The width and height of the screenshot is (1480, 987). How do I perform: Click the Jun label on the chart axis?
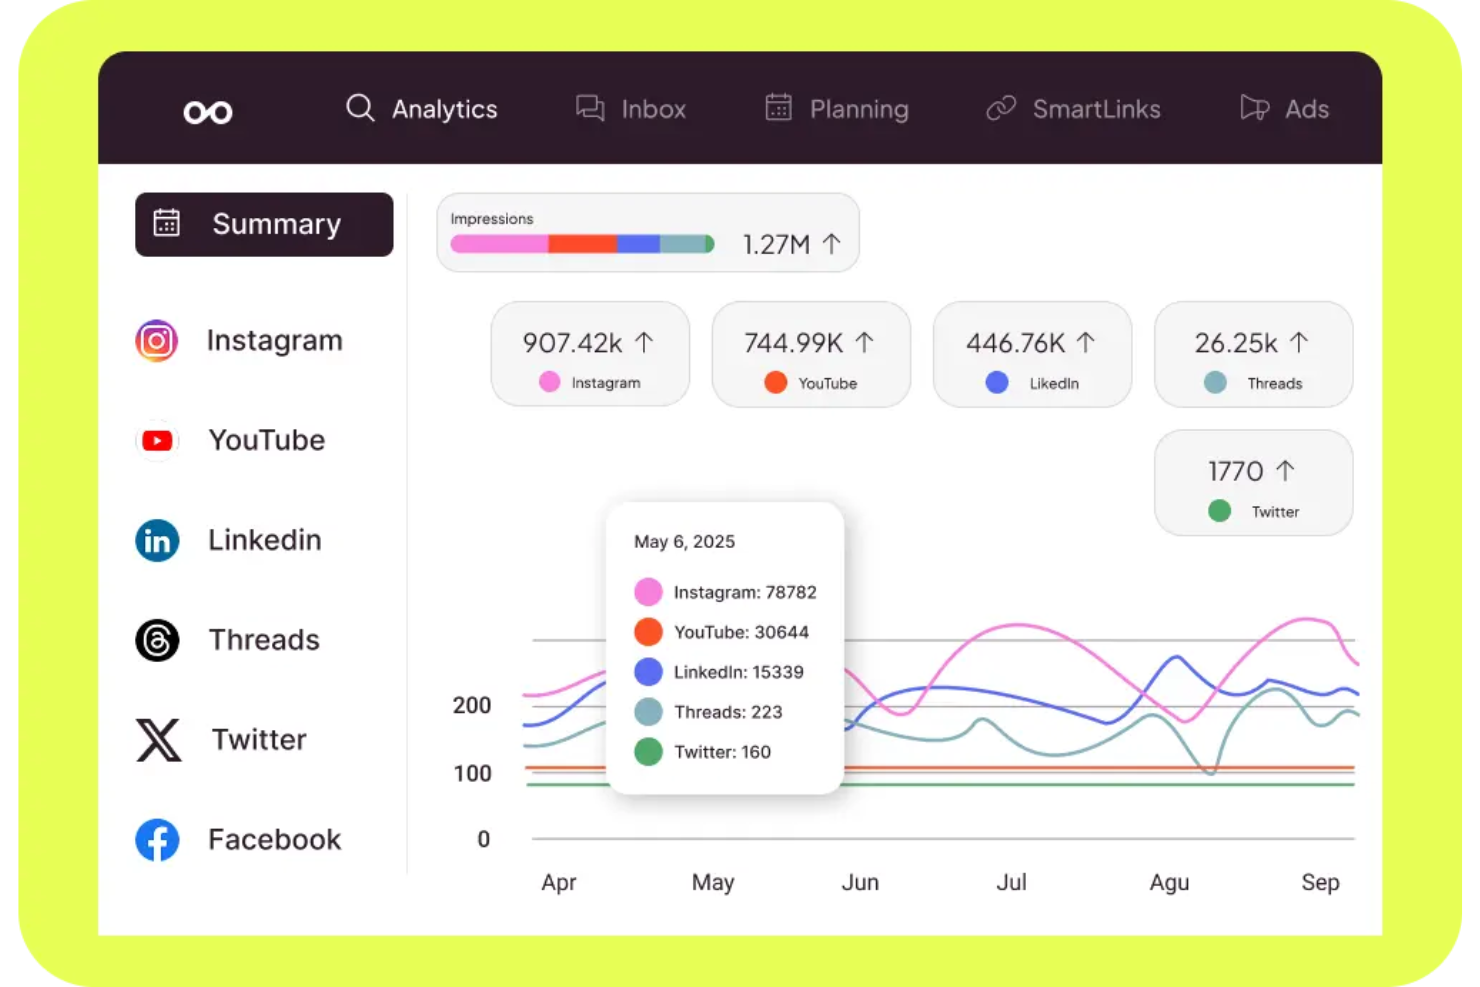pos(860,882)
